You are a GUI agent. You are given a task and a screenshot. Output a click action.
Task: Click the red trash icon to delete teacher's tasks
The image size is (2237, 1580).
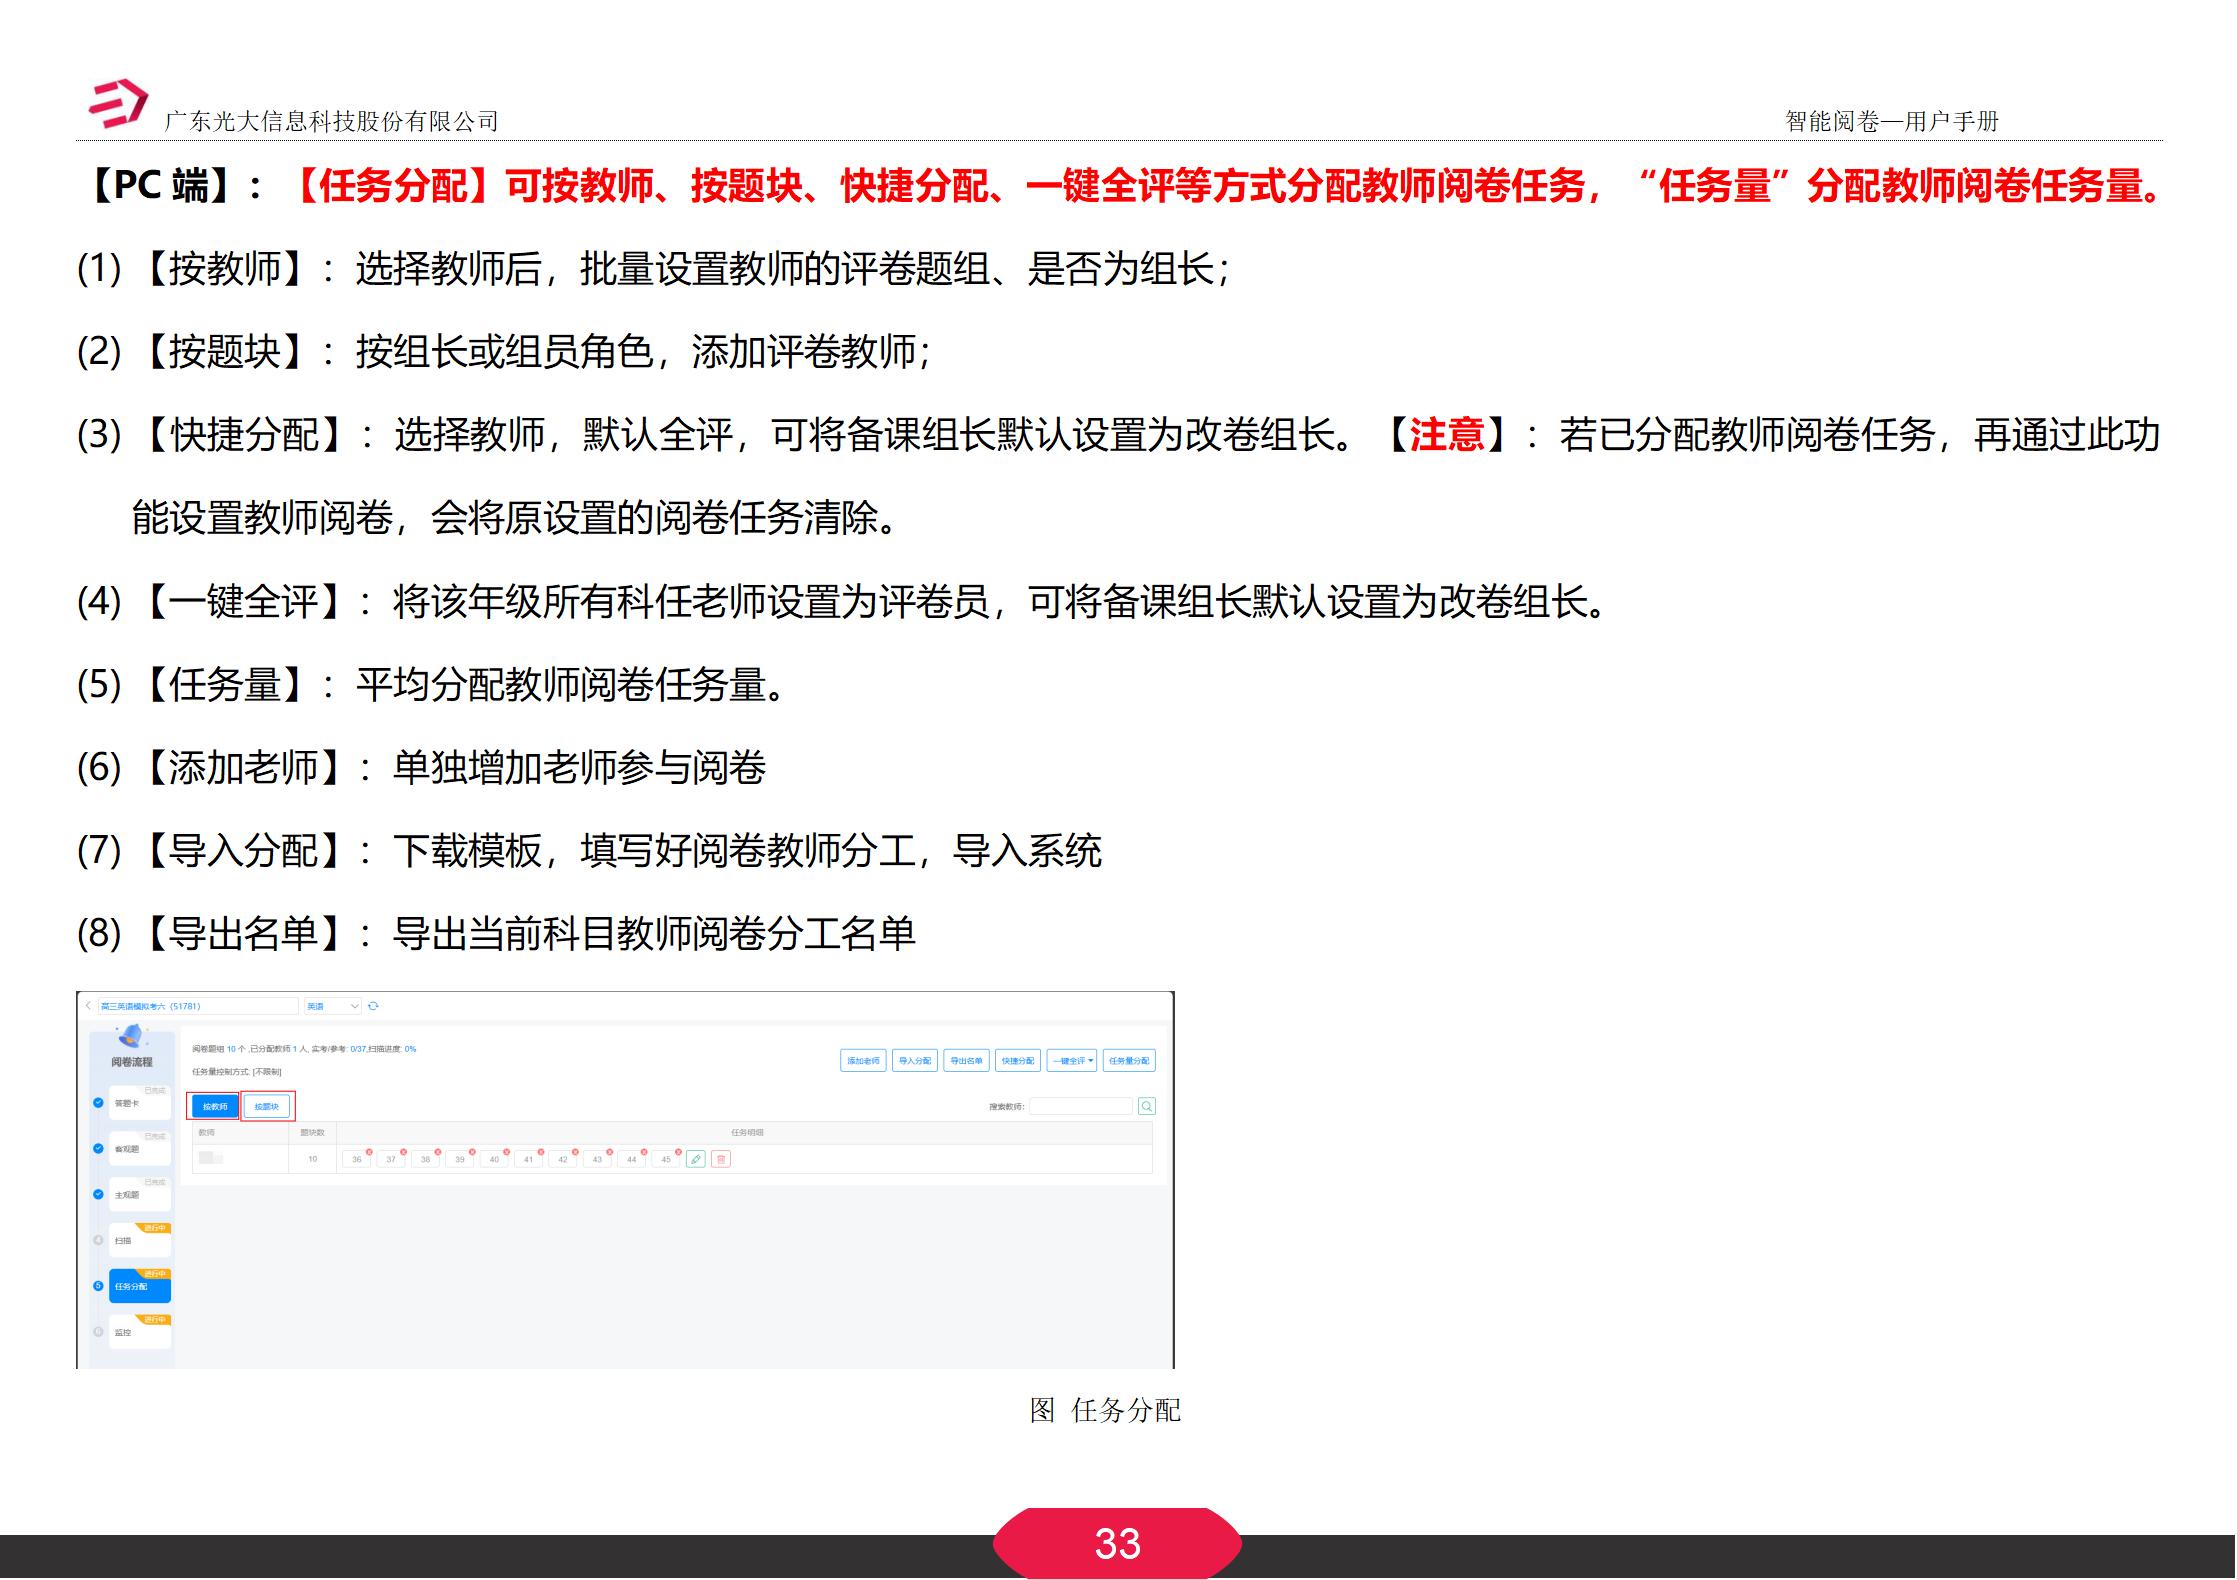[x=723, y=1158]
